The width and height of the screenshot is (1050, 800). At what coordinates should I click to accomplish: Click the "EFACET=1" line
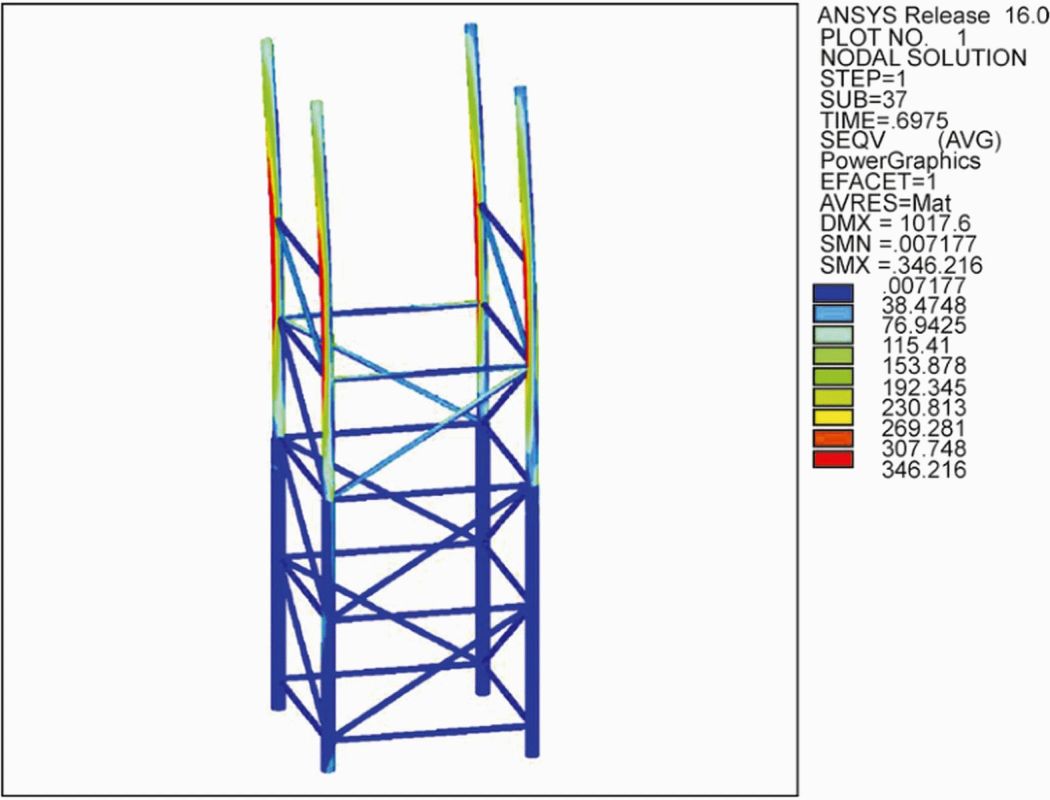tap(879, 182)
